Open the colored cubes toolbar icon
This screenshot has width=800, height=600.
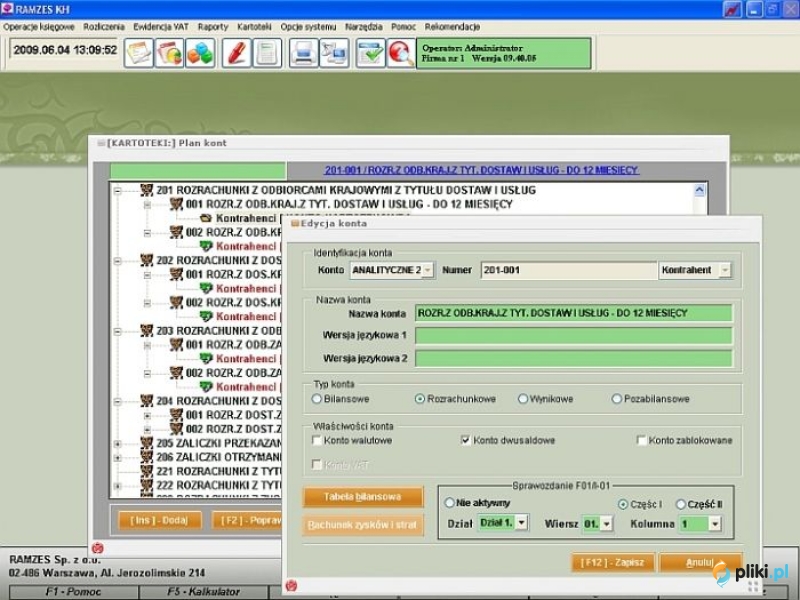coord(199,53)
